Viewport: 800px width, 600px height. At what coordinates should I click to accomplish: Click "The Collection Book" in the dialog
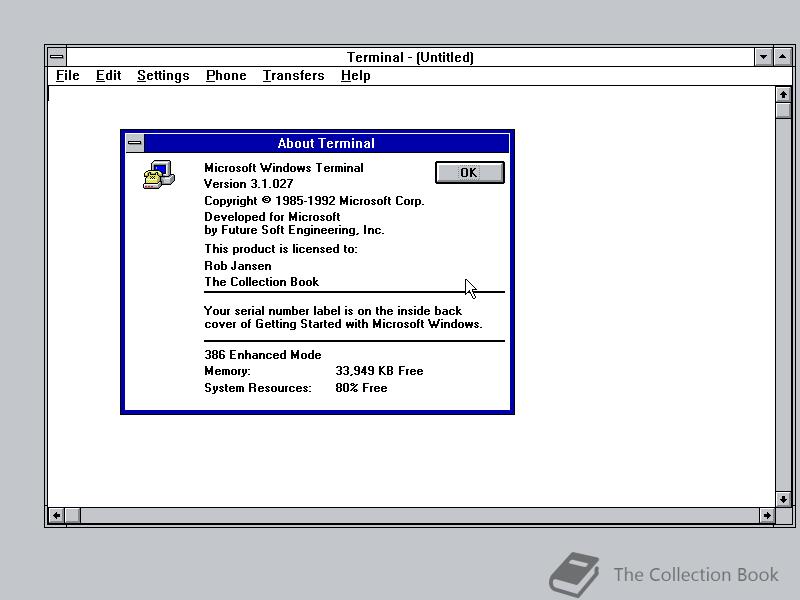click(x=261, y=282)
